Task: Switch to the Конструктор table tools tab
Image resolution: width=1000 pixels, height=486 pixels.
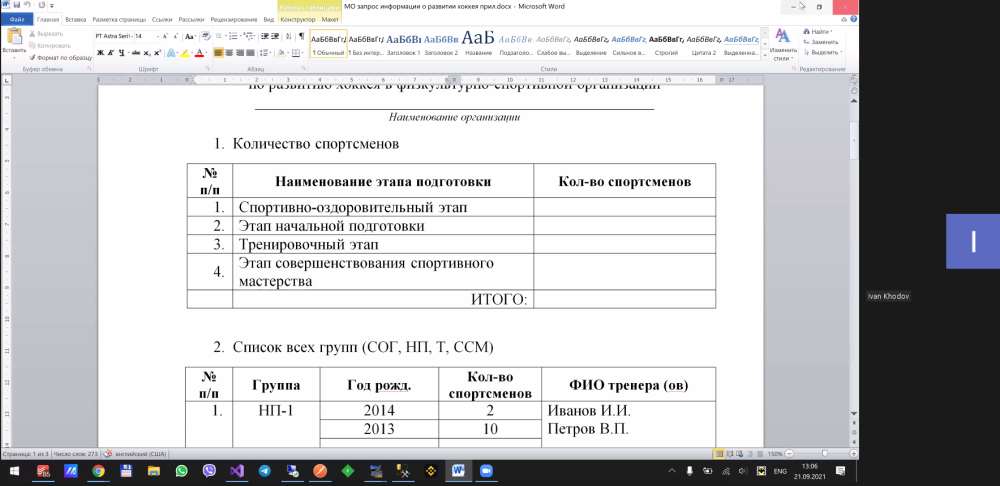Action: click(298, 20)
